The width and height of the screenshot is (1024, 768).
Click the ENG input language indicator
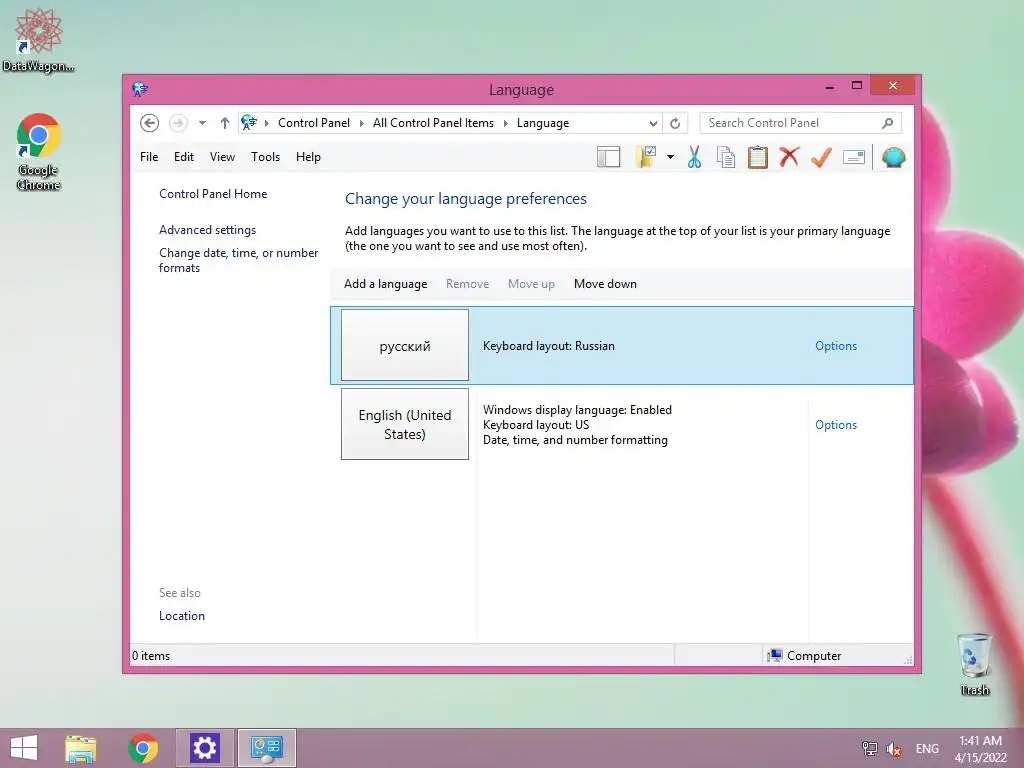tap(927, 748)
